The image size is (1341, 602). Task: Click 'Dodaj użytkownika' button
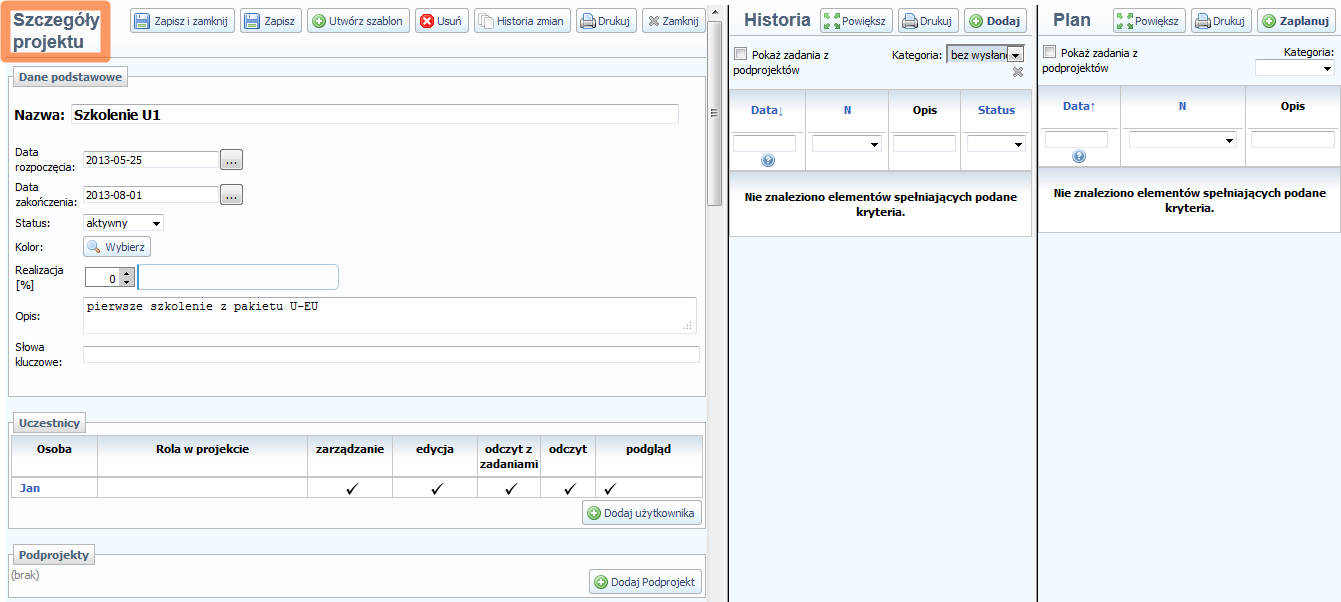tap(642, 513)
